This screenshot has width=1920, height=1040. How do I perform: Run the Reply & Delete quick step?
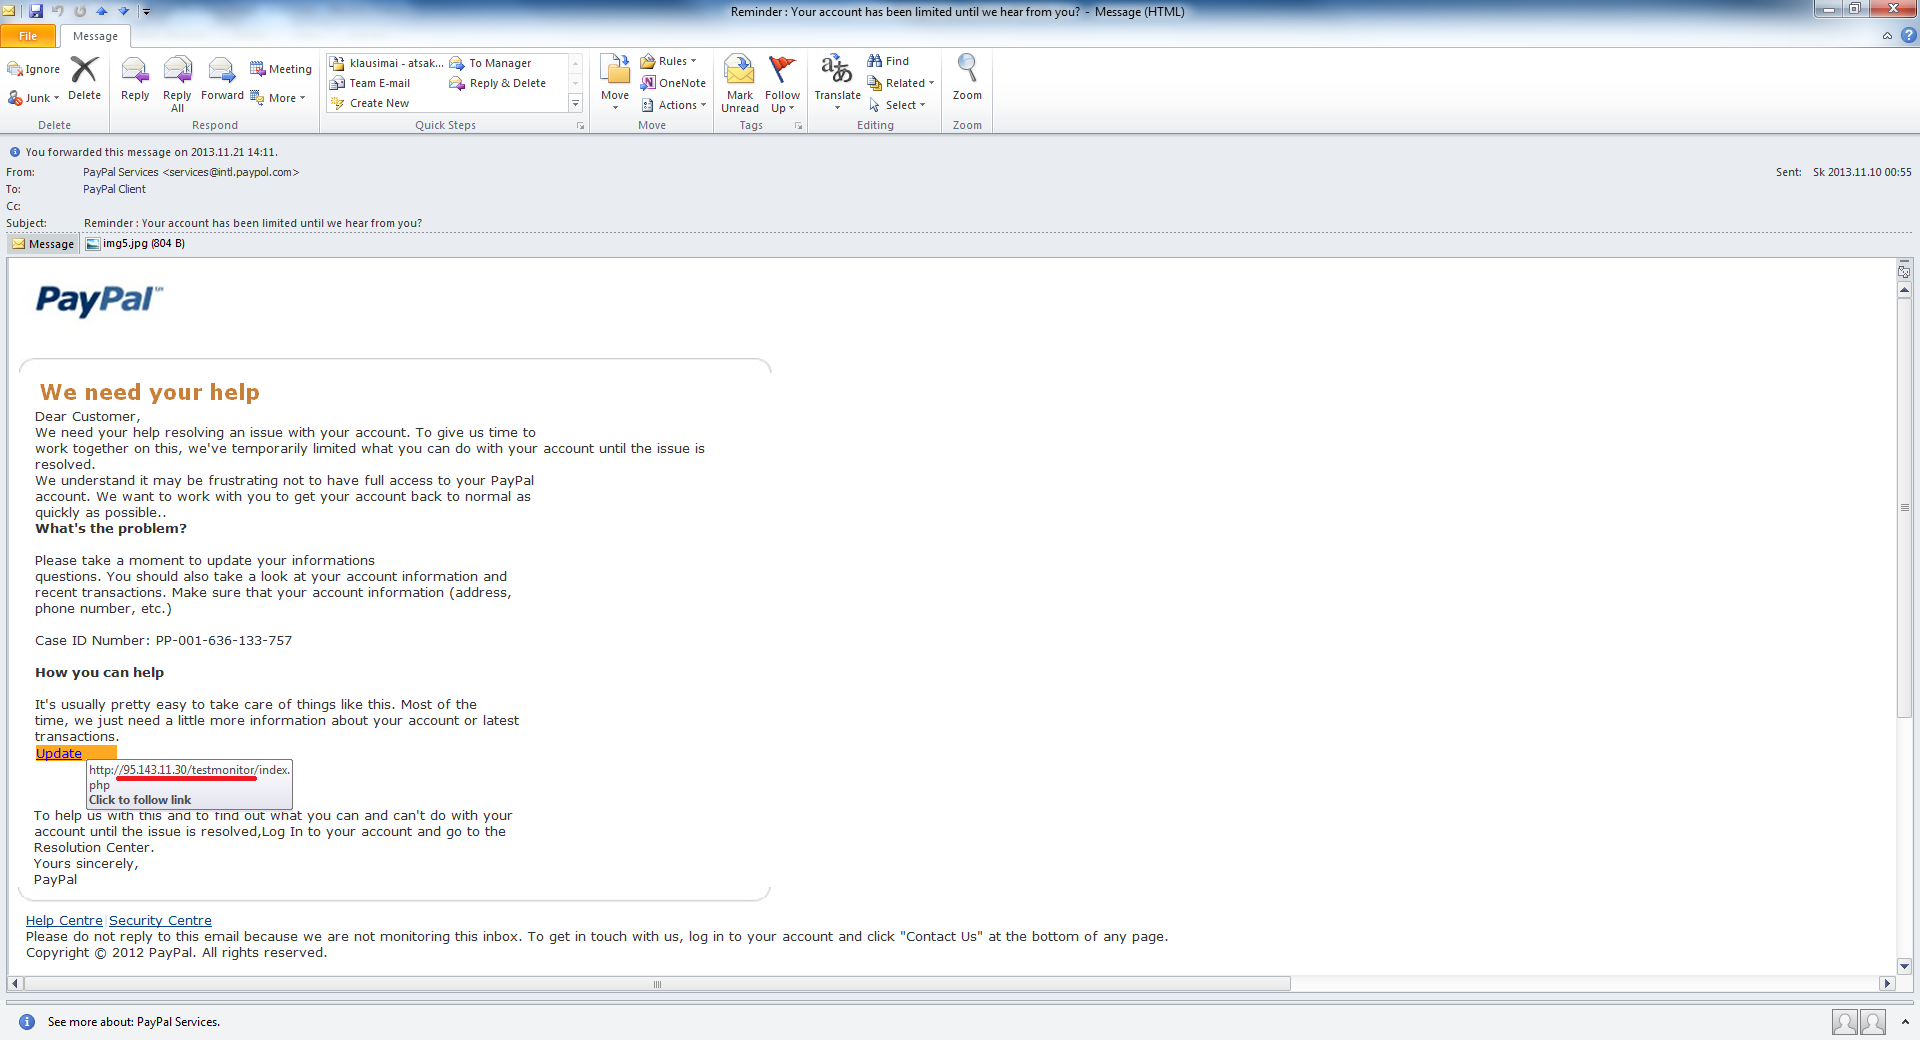coord(498,83)
